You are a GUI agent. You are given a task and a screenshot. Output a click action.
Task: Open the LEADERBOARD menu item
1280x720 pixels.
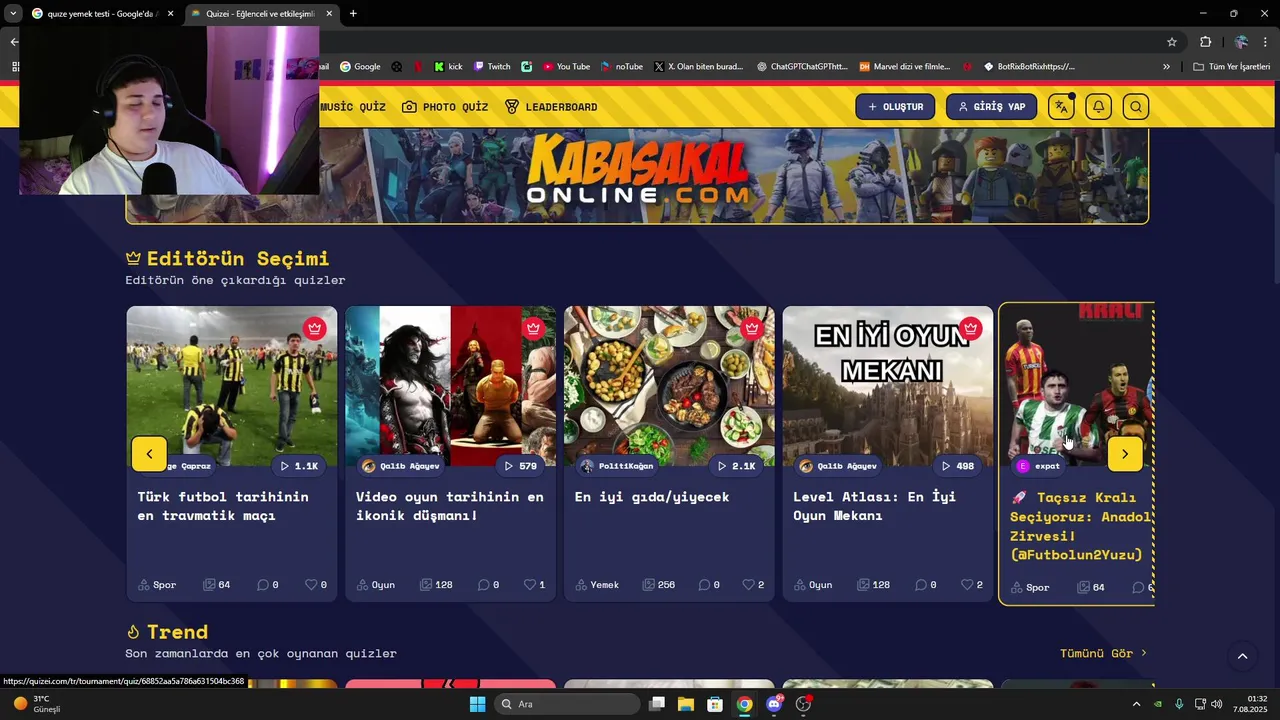coord(551,107)
